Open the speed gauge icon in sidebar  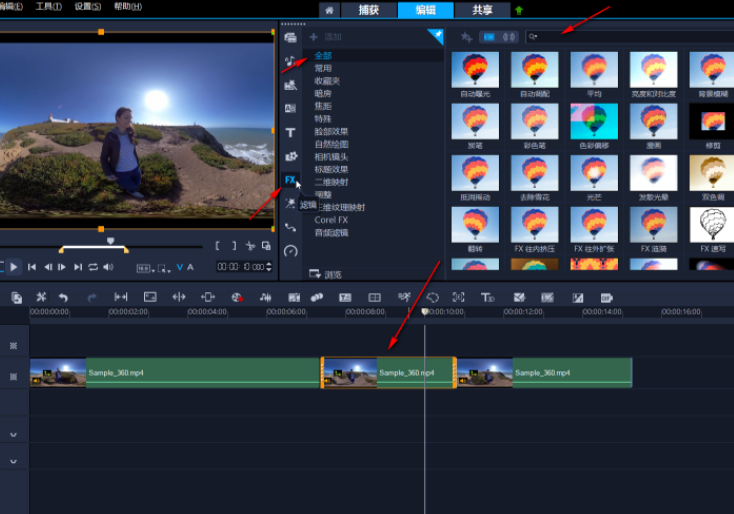[290, 252]
